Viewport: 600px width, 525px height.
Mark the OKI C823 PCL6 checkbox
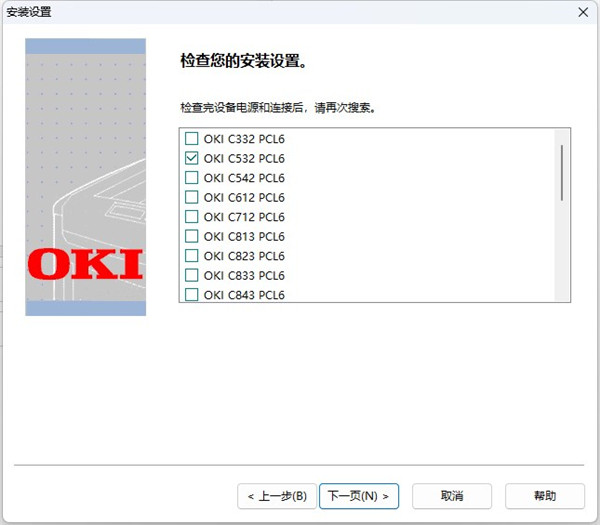point(191,256)
